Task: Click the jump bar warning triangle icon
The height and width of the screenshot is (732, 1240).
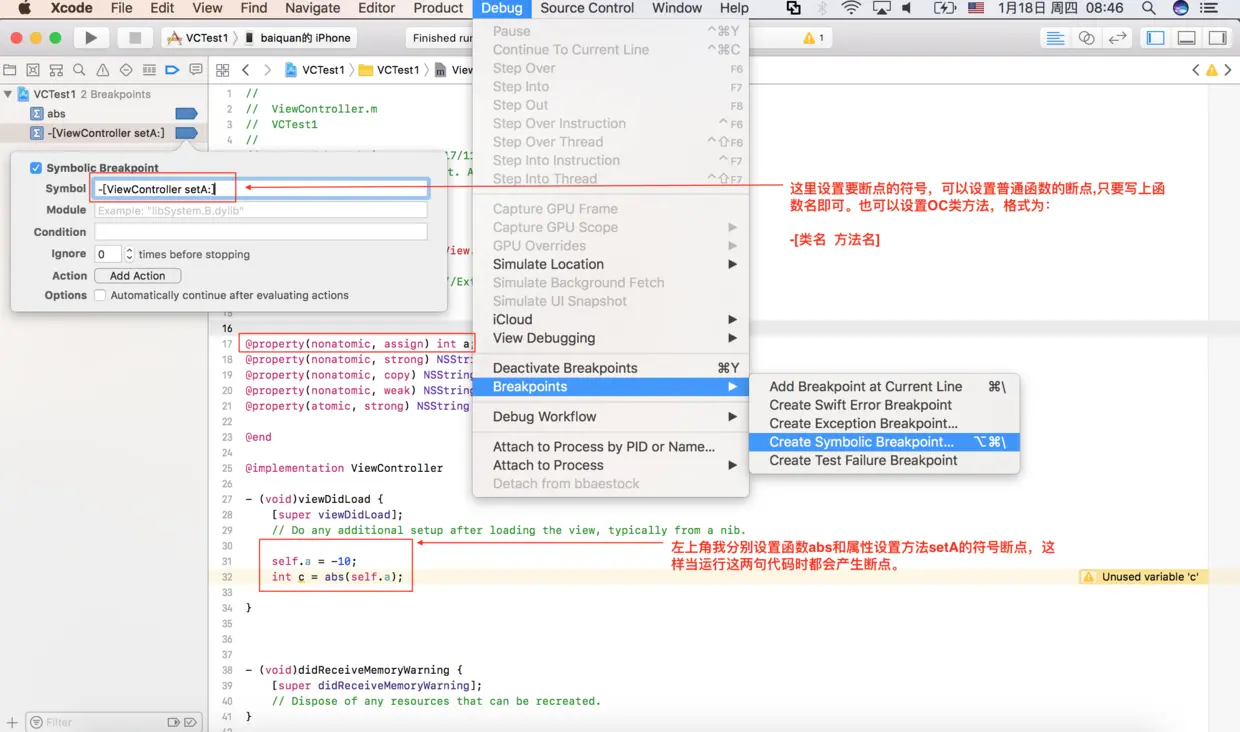Action: (x=1212, y=70)
